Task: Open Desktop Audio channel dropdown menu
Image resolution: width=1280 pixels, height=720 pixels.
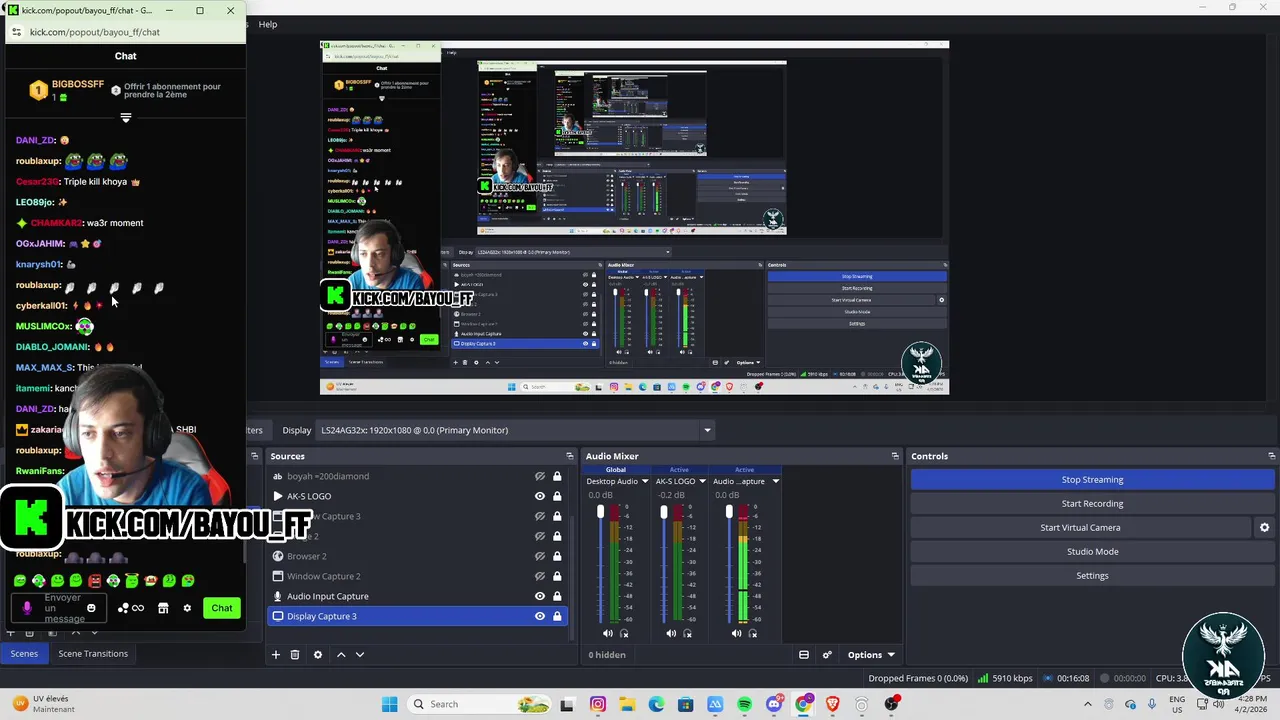Action: point(645,481)
